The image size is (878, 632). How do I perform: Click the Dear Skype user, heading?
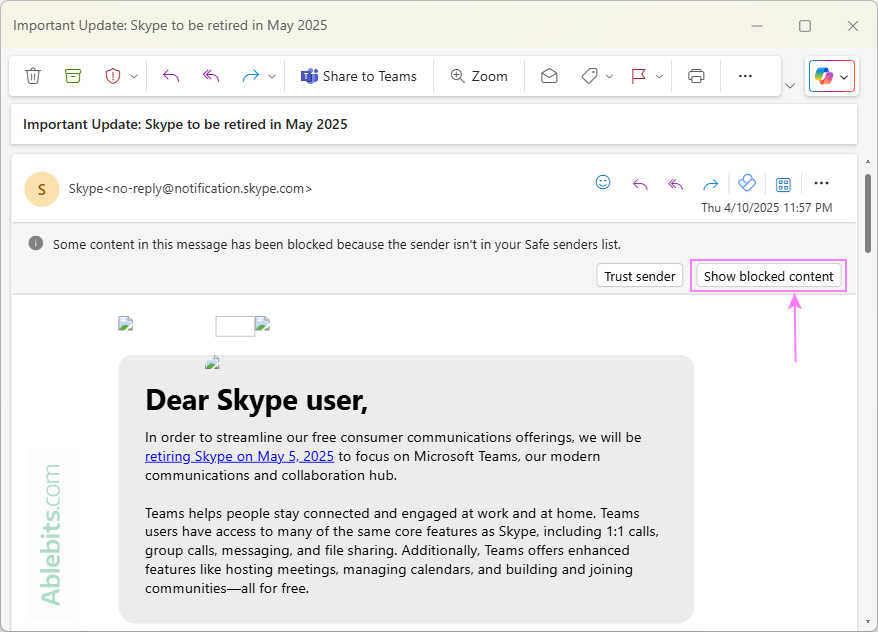pos(256,400)
